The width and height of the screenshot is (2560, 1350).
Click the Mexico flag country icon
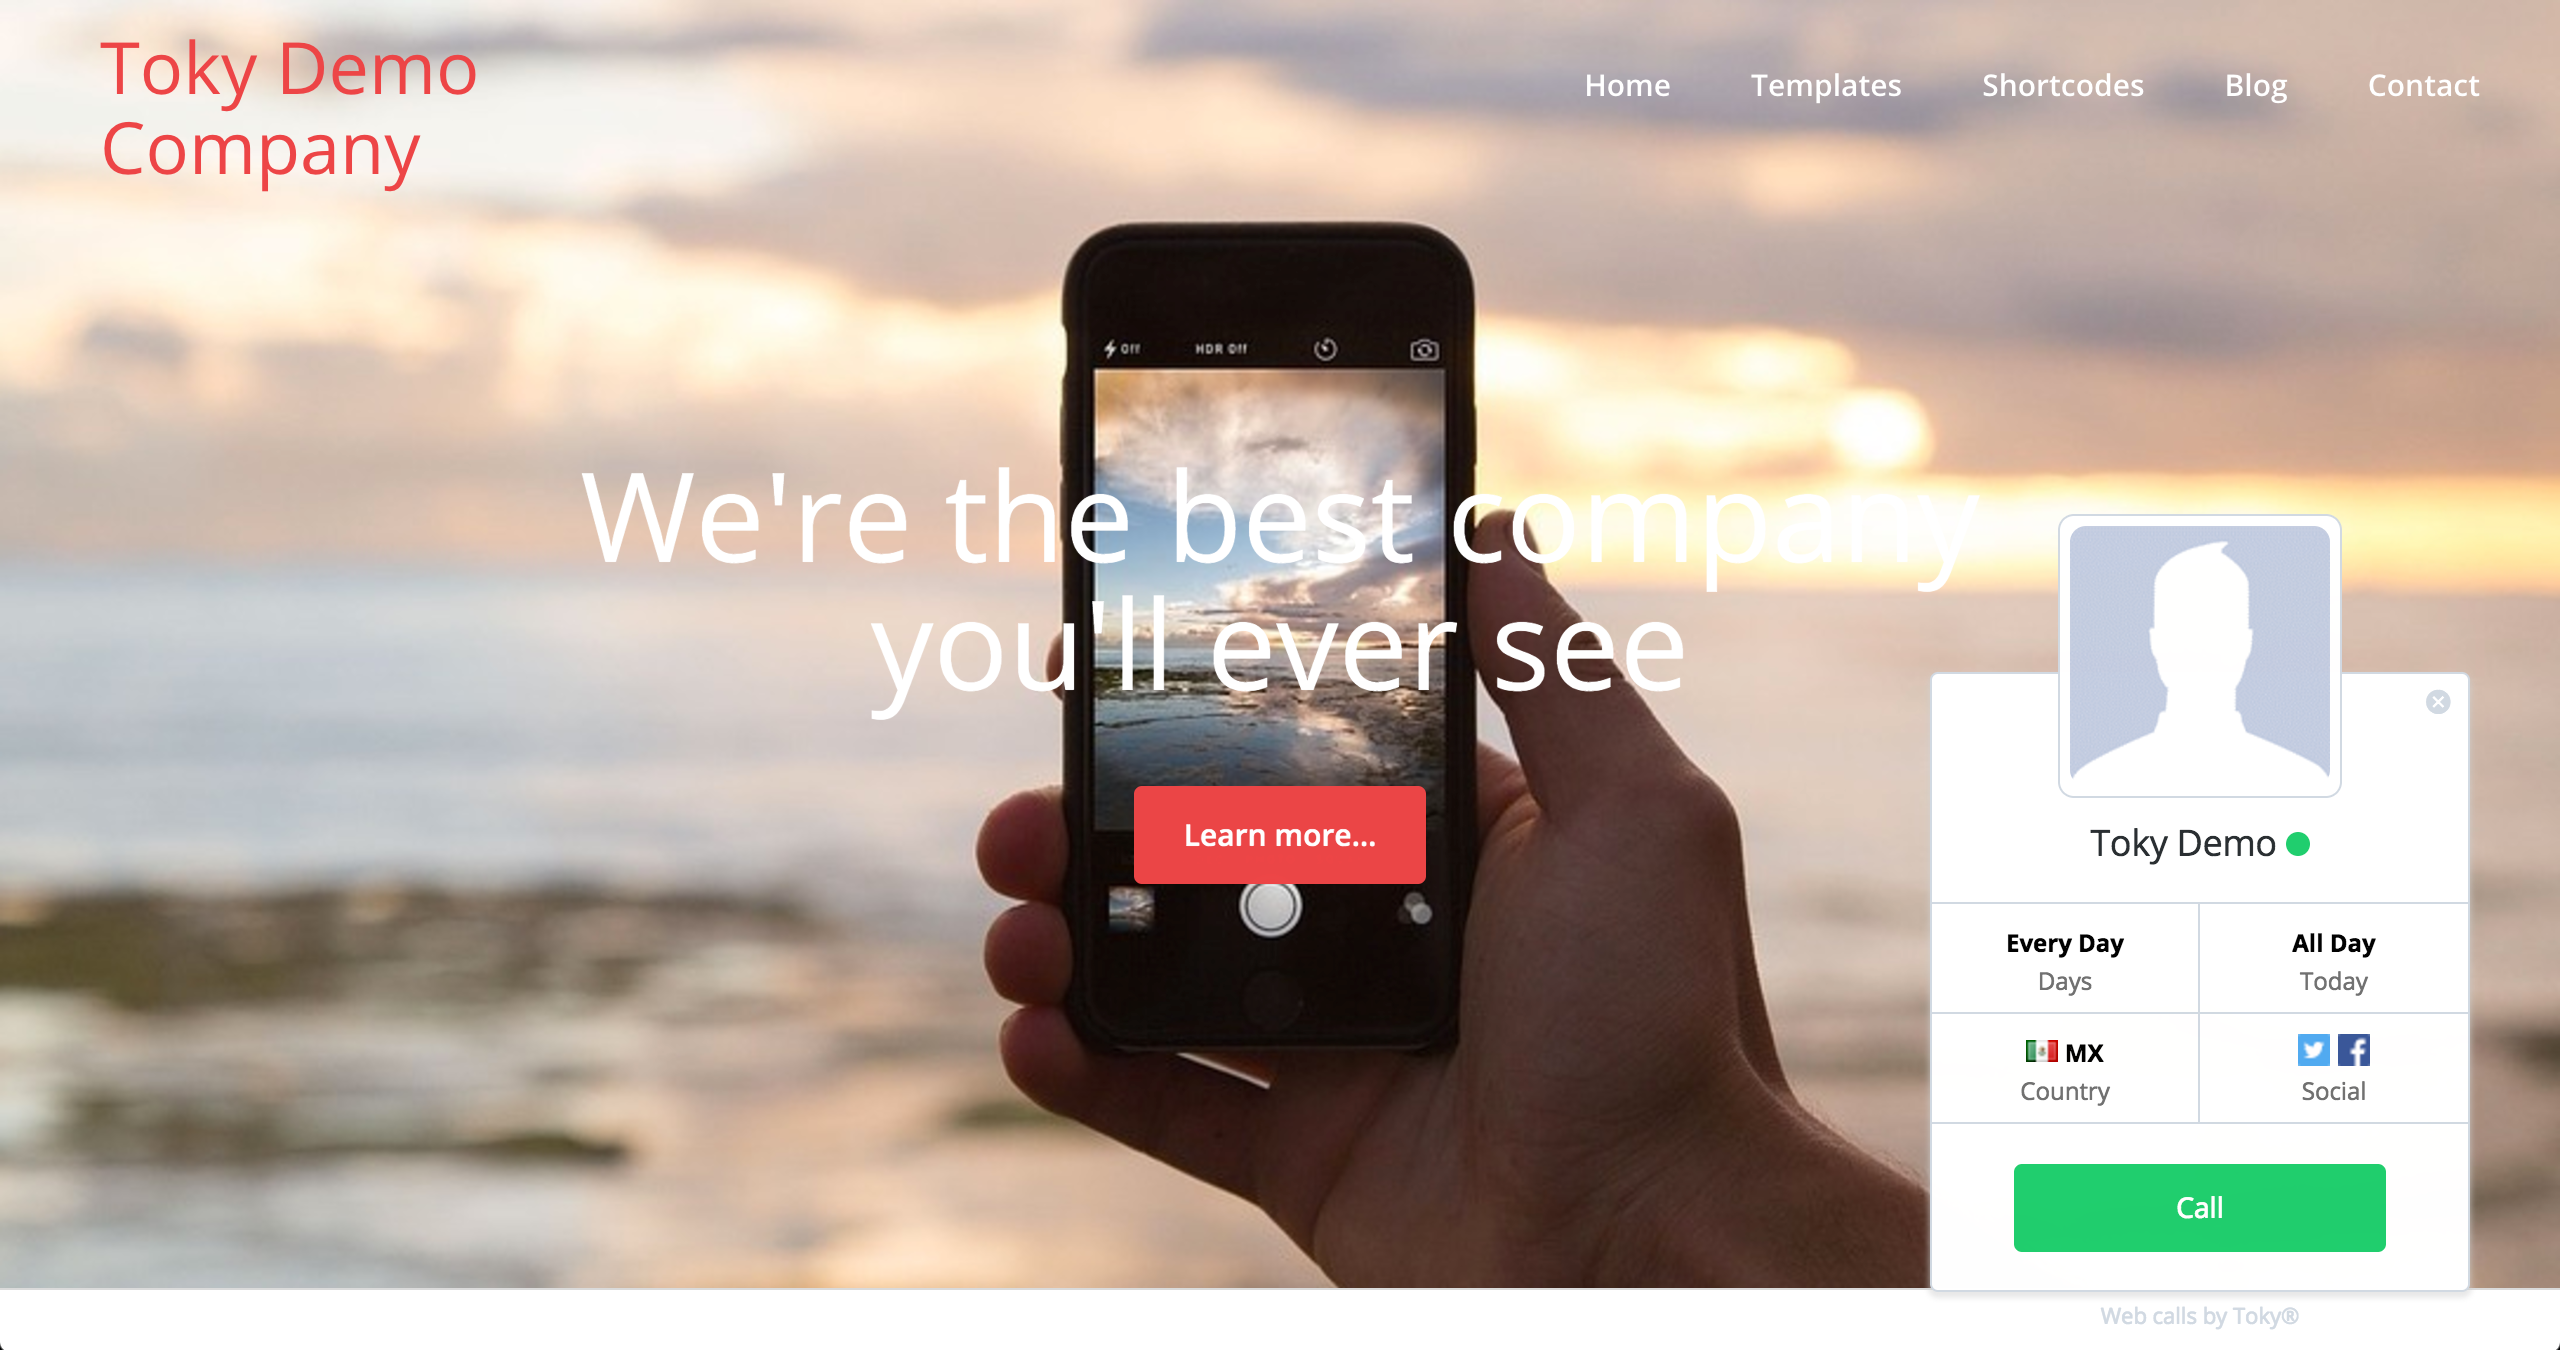(x=2042, y=1054)
